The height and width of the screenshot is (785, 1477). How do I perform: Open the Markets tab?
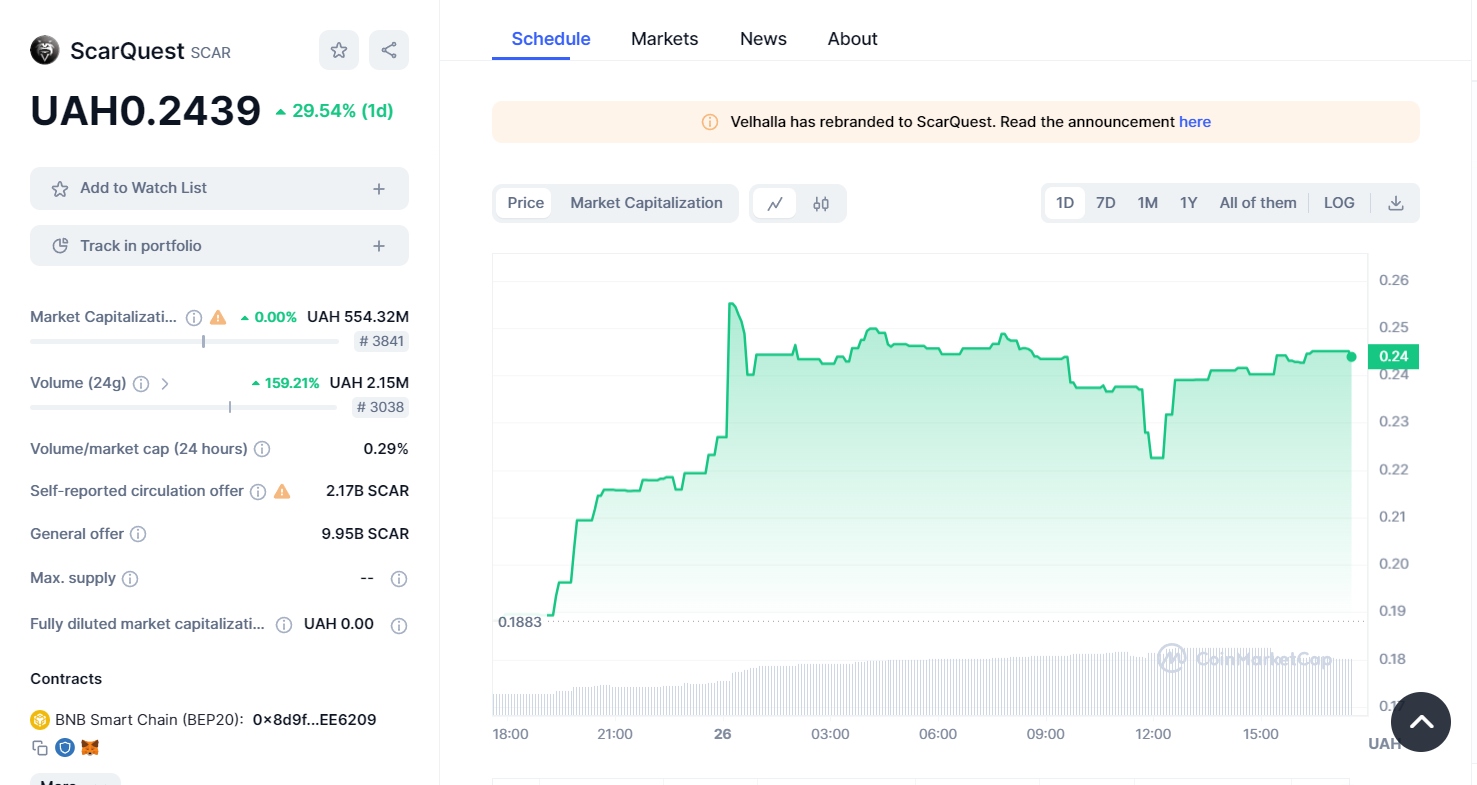[x=665, y=39]
